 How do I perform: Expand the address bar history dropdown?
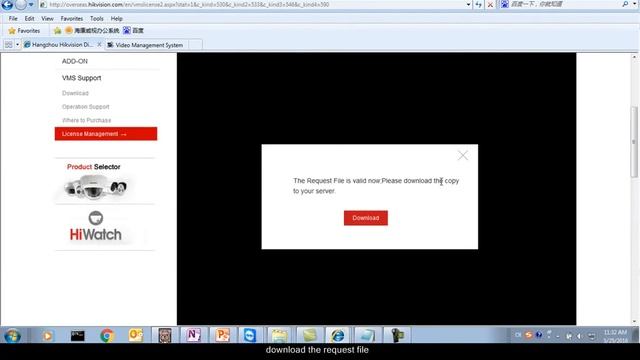(469, 4)
